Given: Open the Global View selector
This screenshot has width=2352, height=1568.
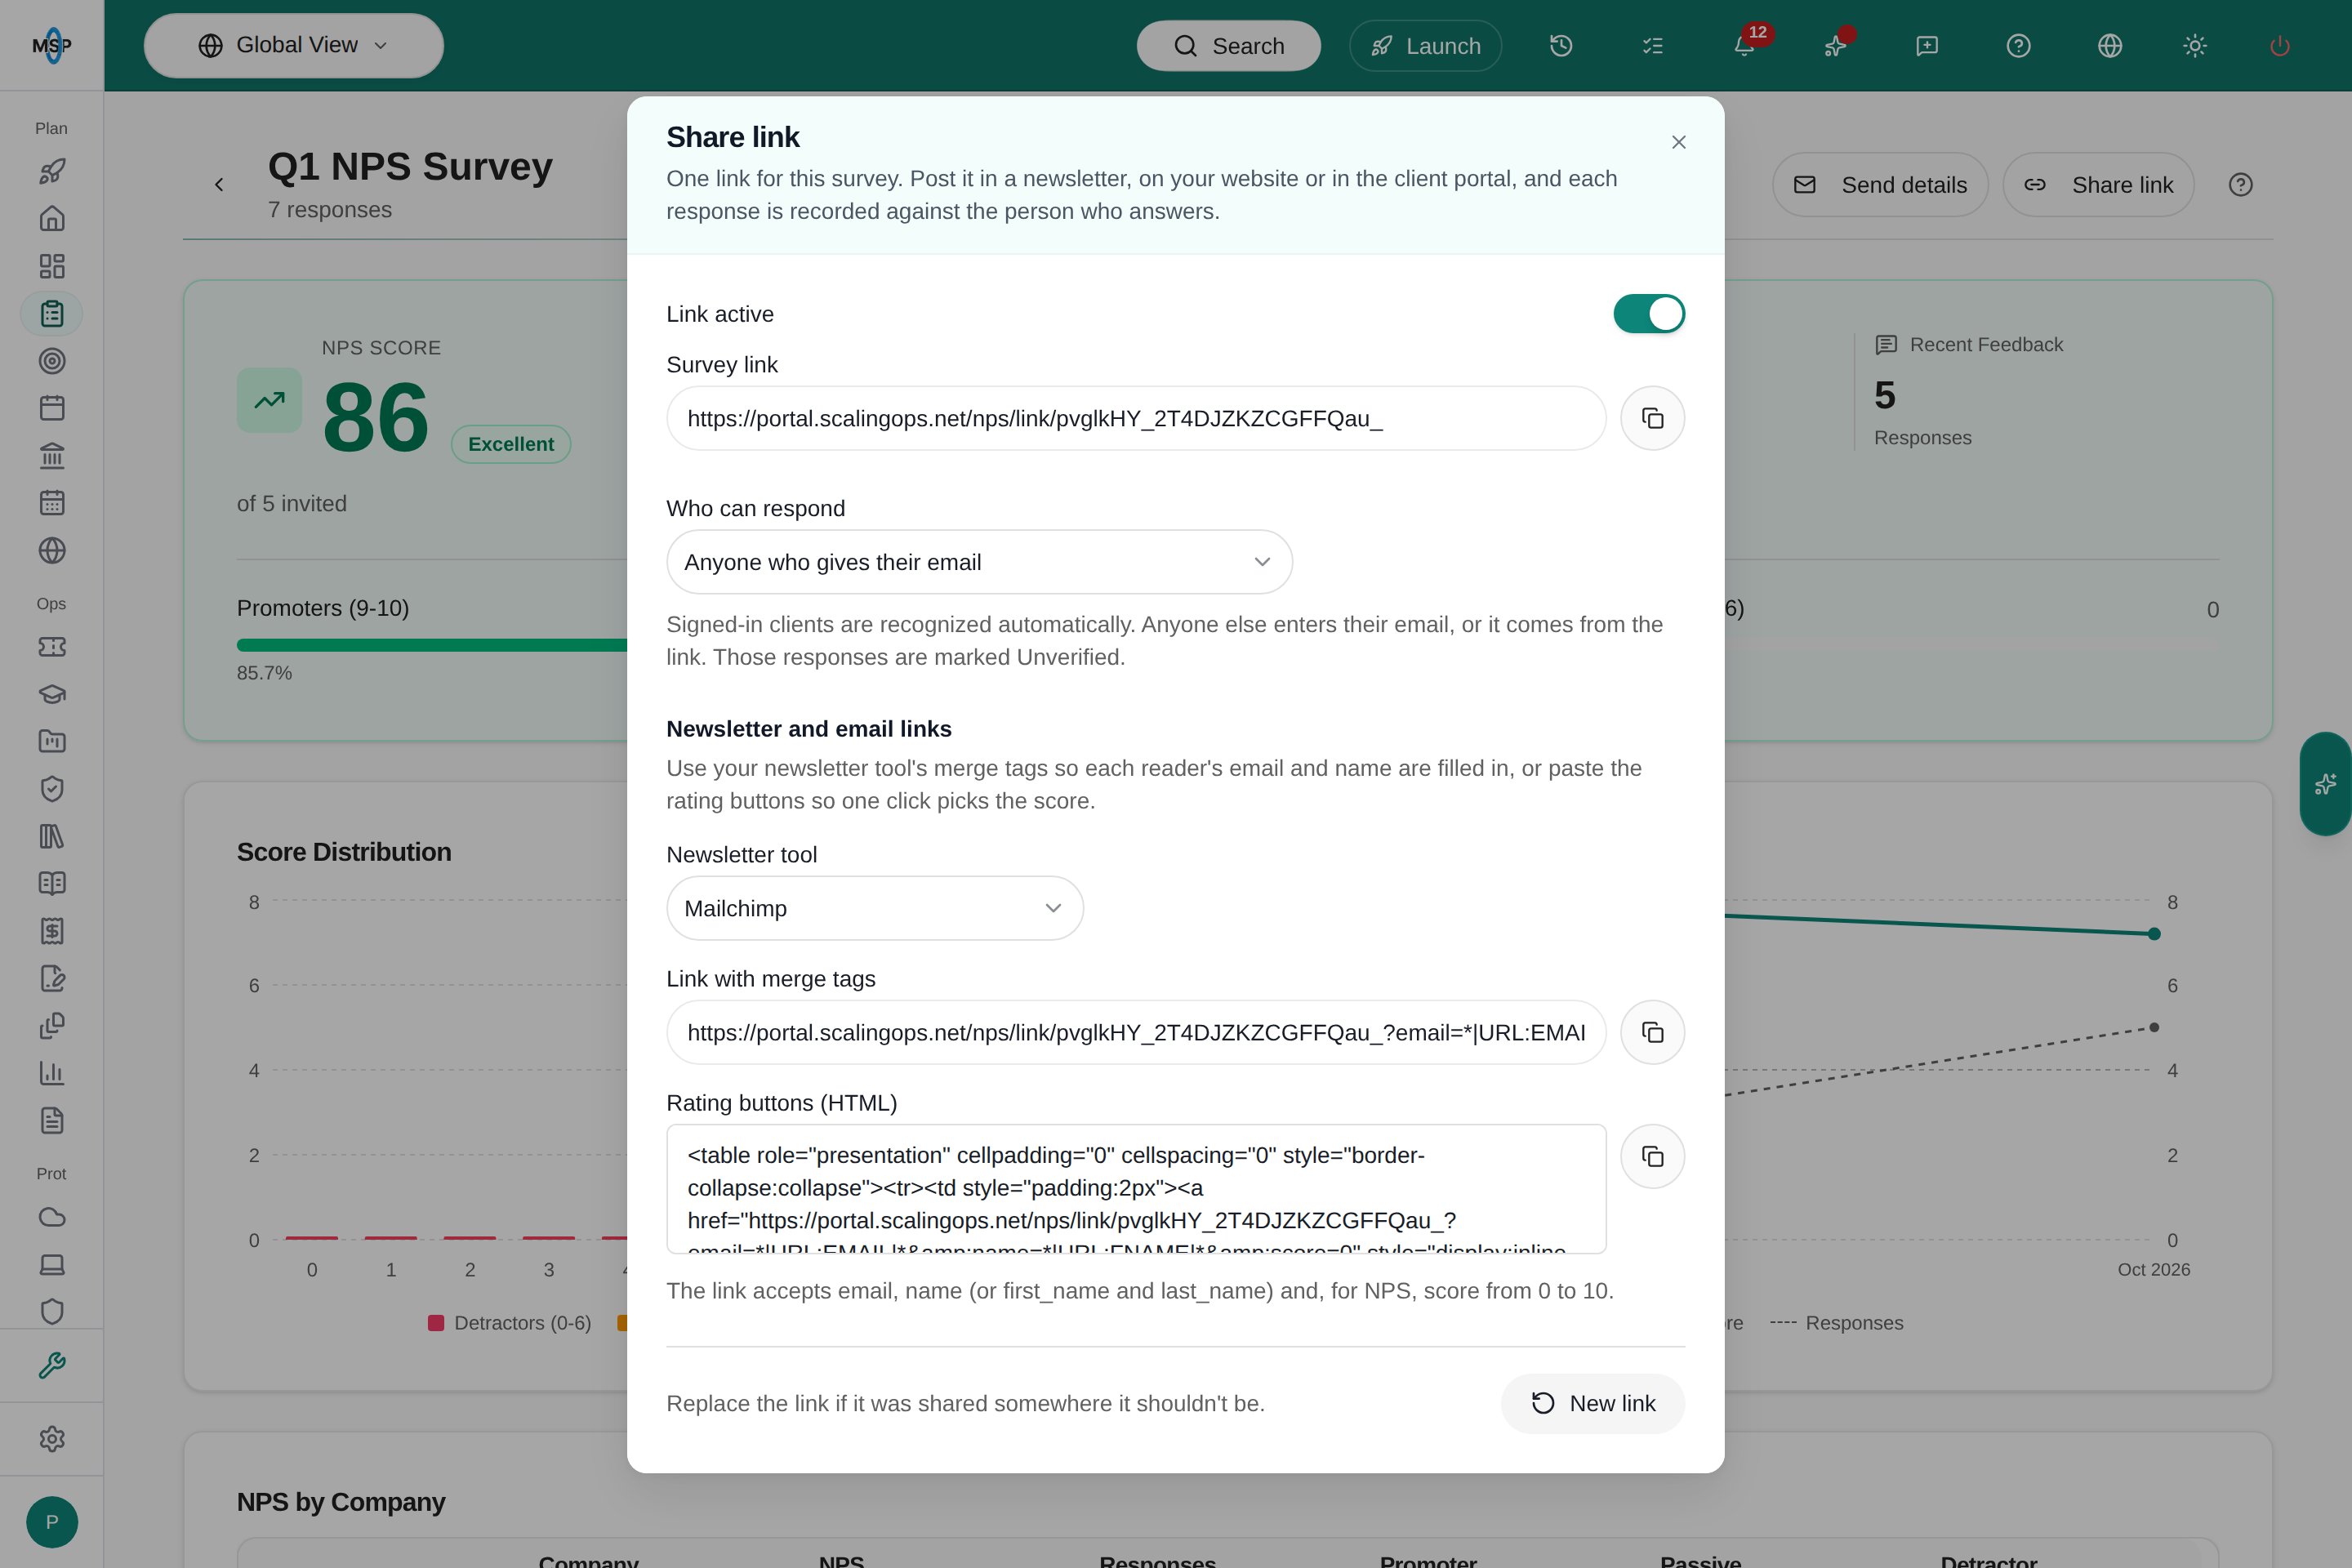Looking at the screenshot, I should [294, 45].
